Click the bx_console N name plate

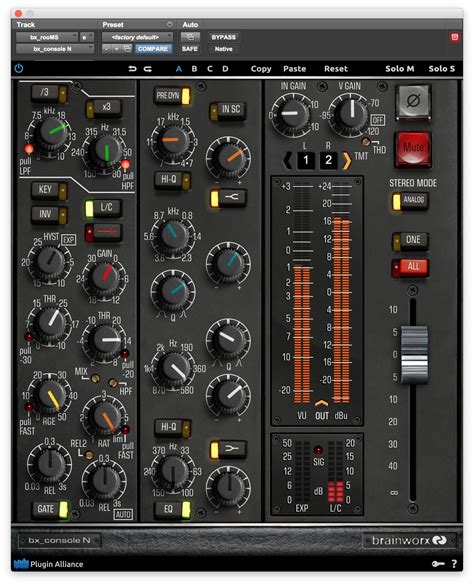[59, 540]
